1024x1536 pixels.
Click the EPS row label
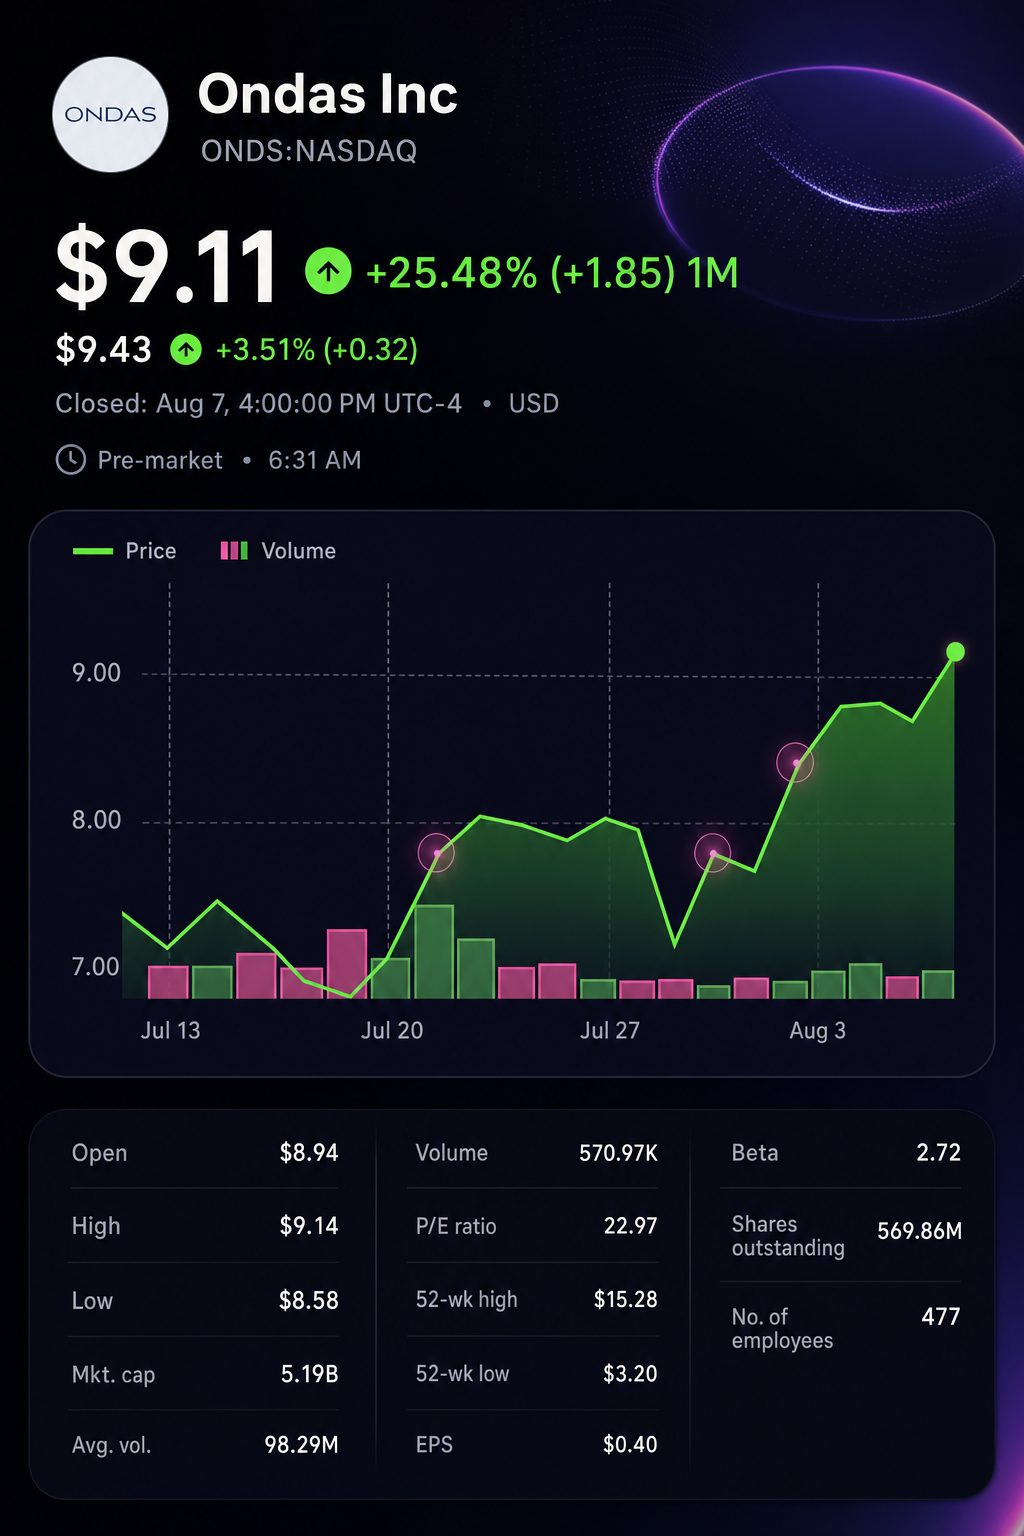click(x=434, y=1445)
